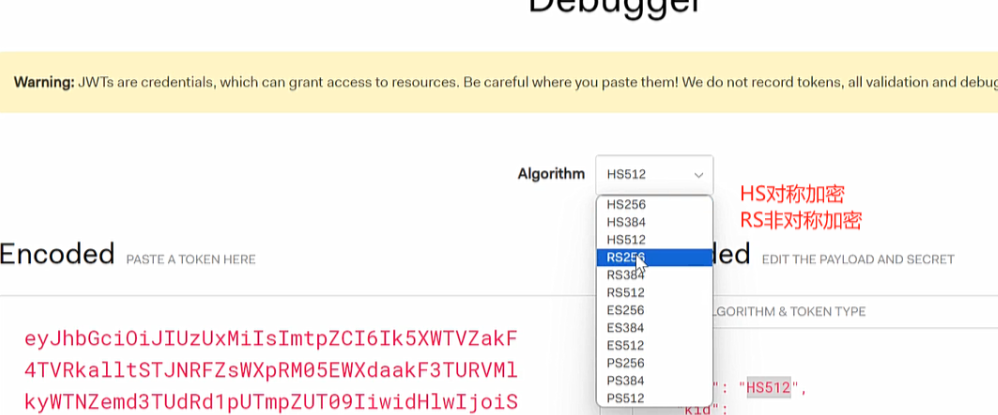Viewport: 998px width, 415px height.
Task: Choose the HS384 algorithm option
Action: tap(625, 222)
